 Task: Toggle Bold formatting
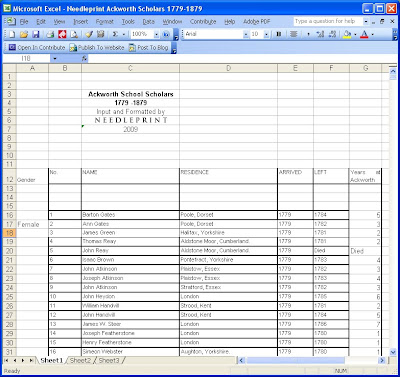279,34
